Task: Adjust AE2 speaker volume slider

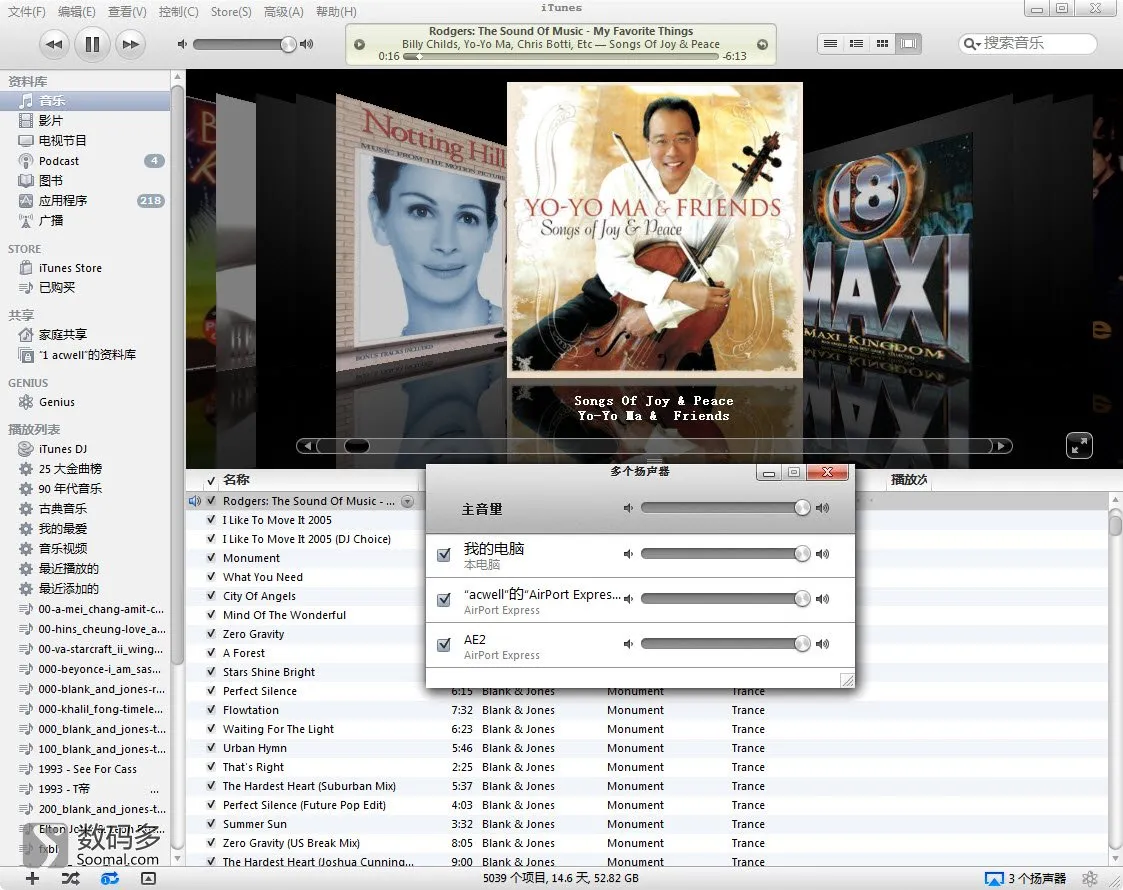Action: click(726, 644)
